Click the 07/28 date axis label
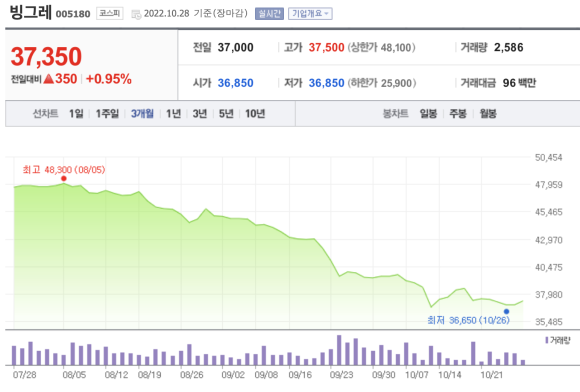 coord(25,375)
